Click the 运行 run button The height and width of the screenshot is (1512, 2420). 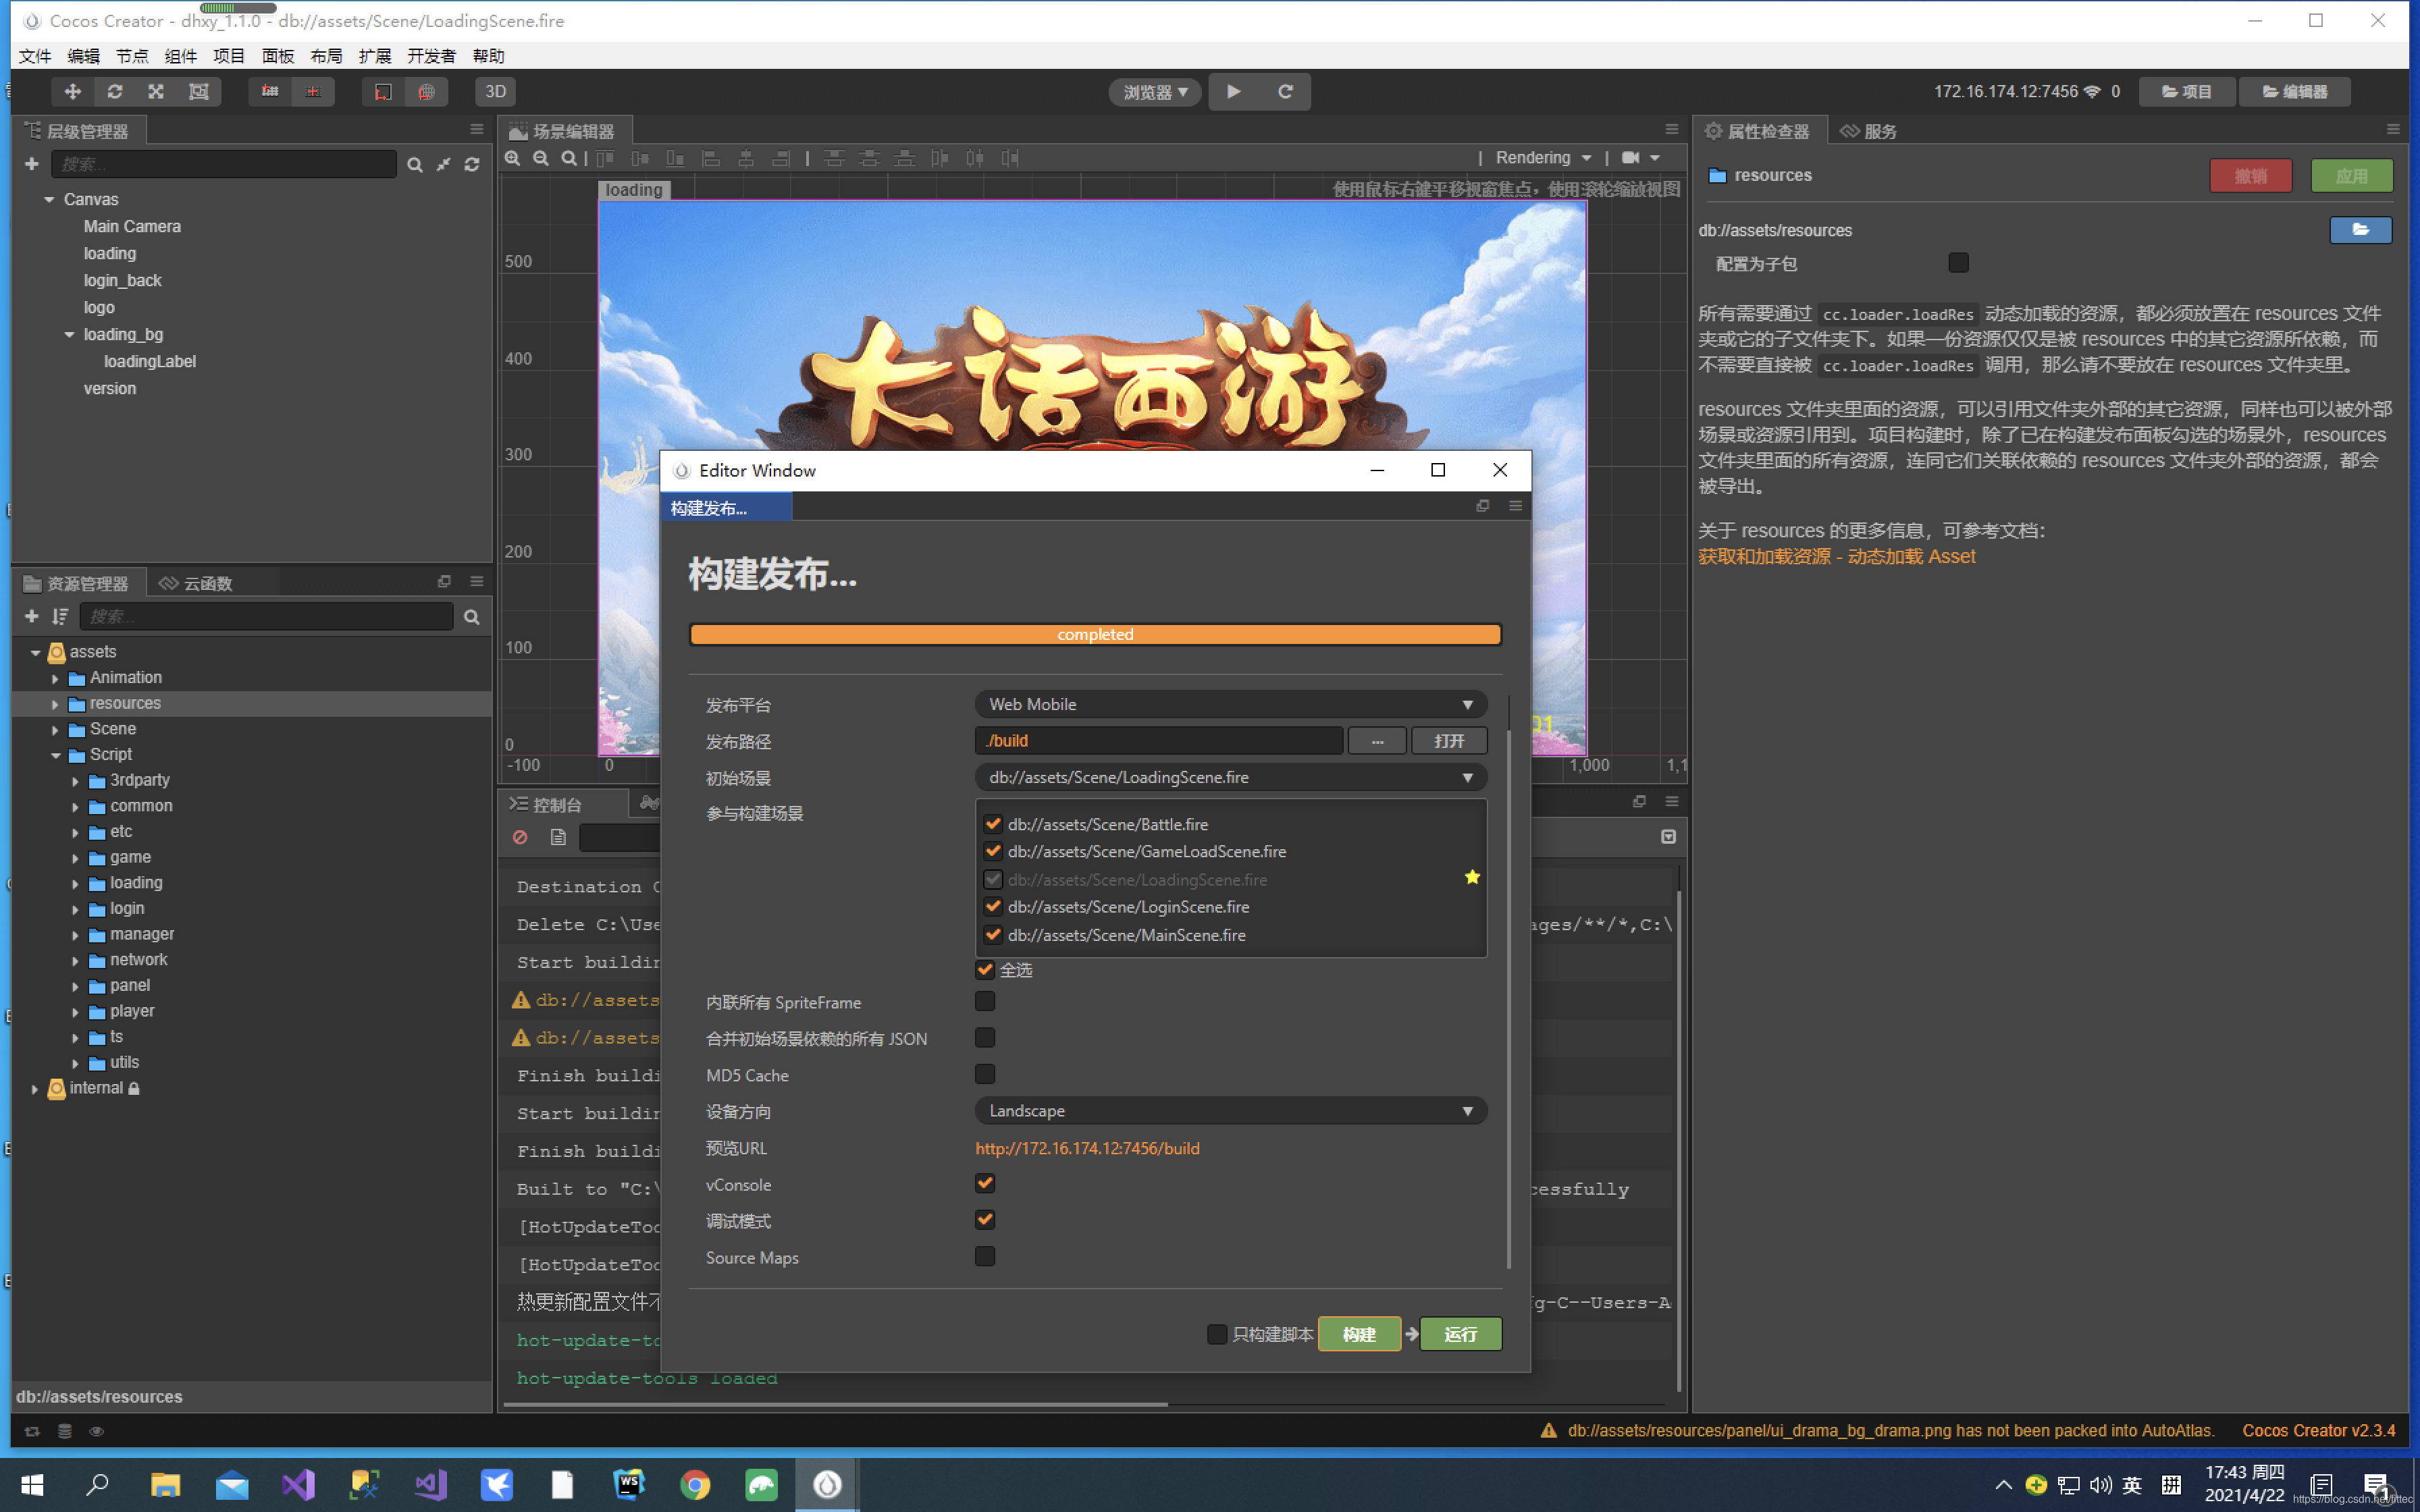tap(1460, 1334)
